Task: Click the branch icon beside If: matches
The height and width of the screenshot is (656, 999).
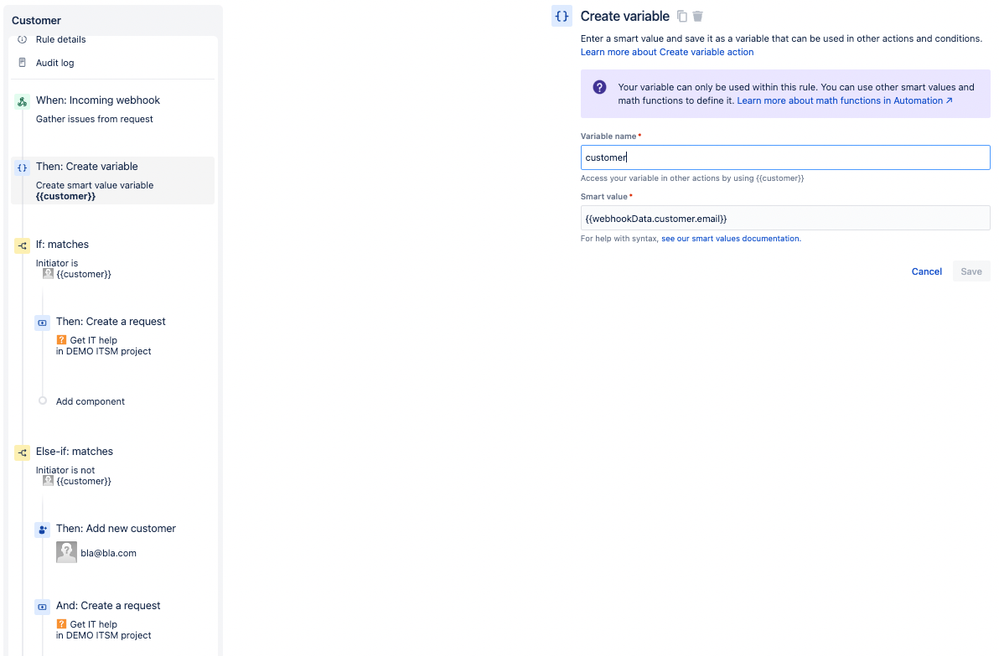Action: pyautogui.click(x=21, y=244)
